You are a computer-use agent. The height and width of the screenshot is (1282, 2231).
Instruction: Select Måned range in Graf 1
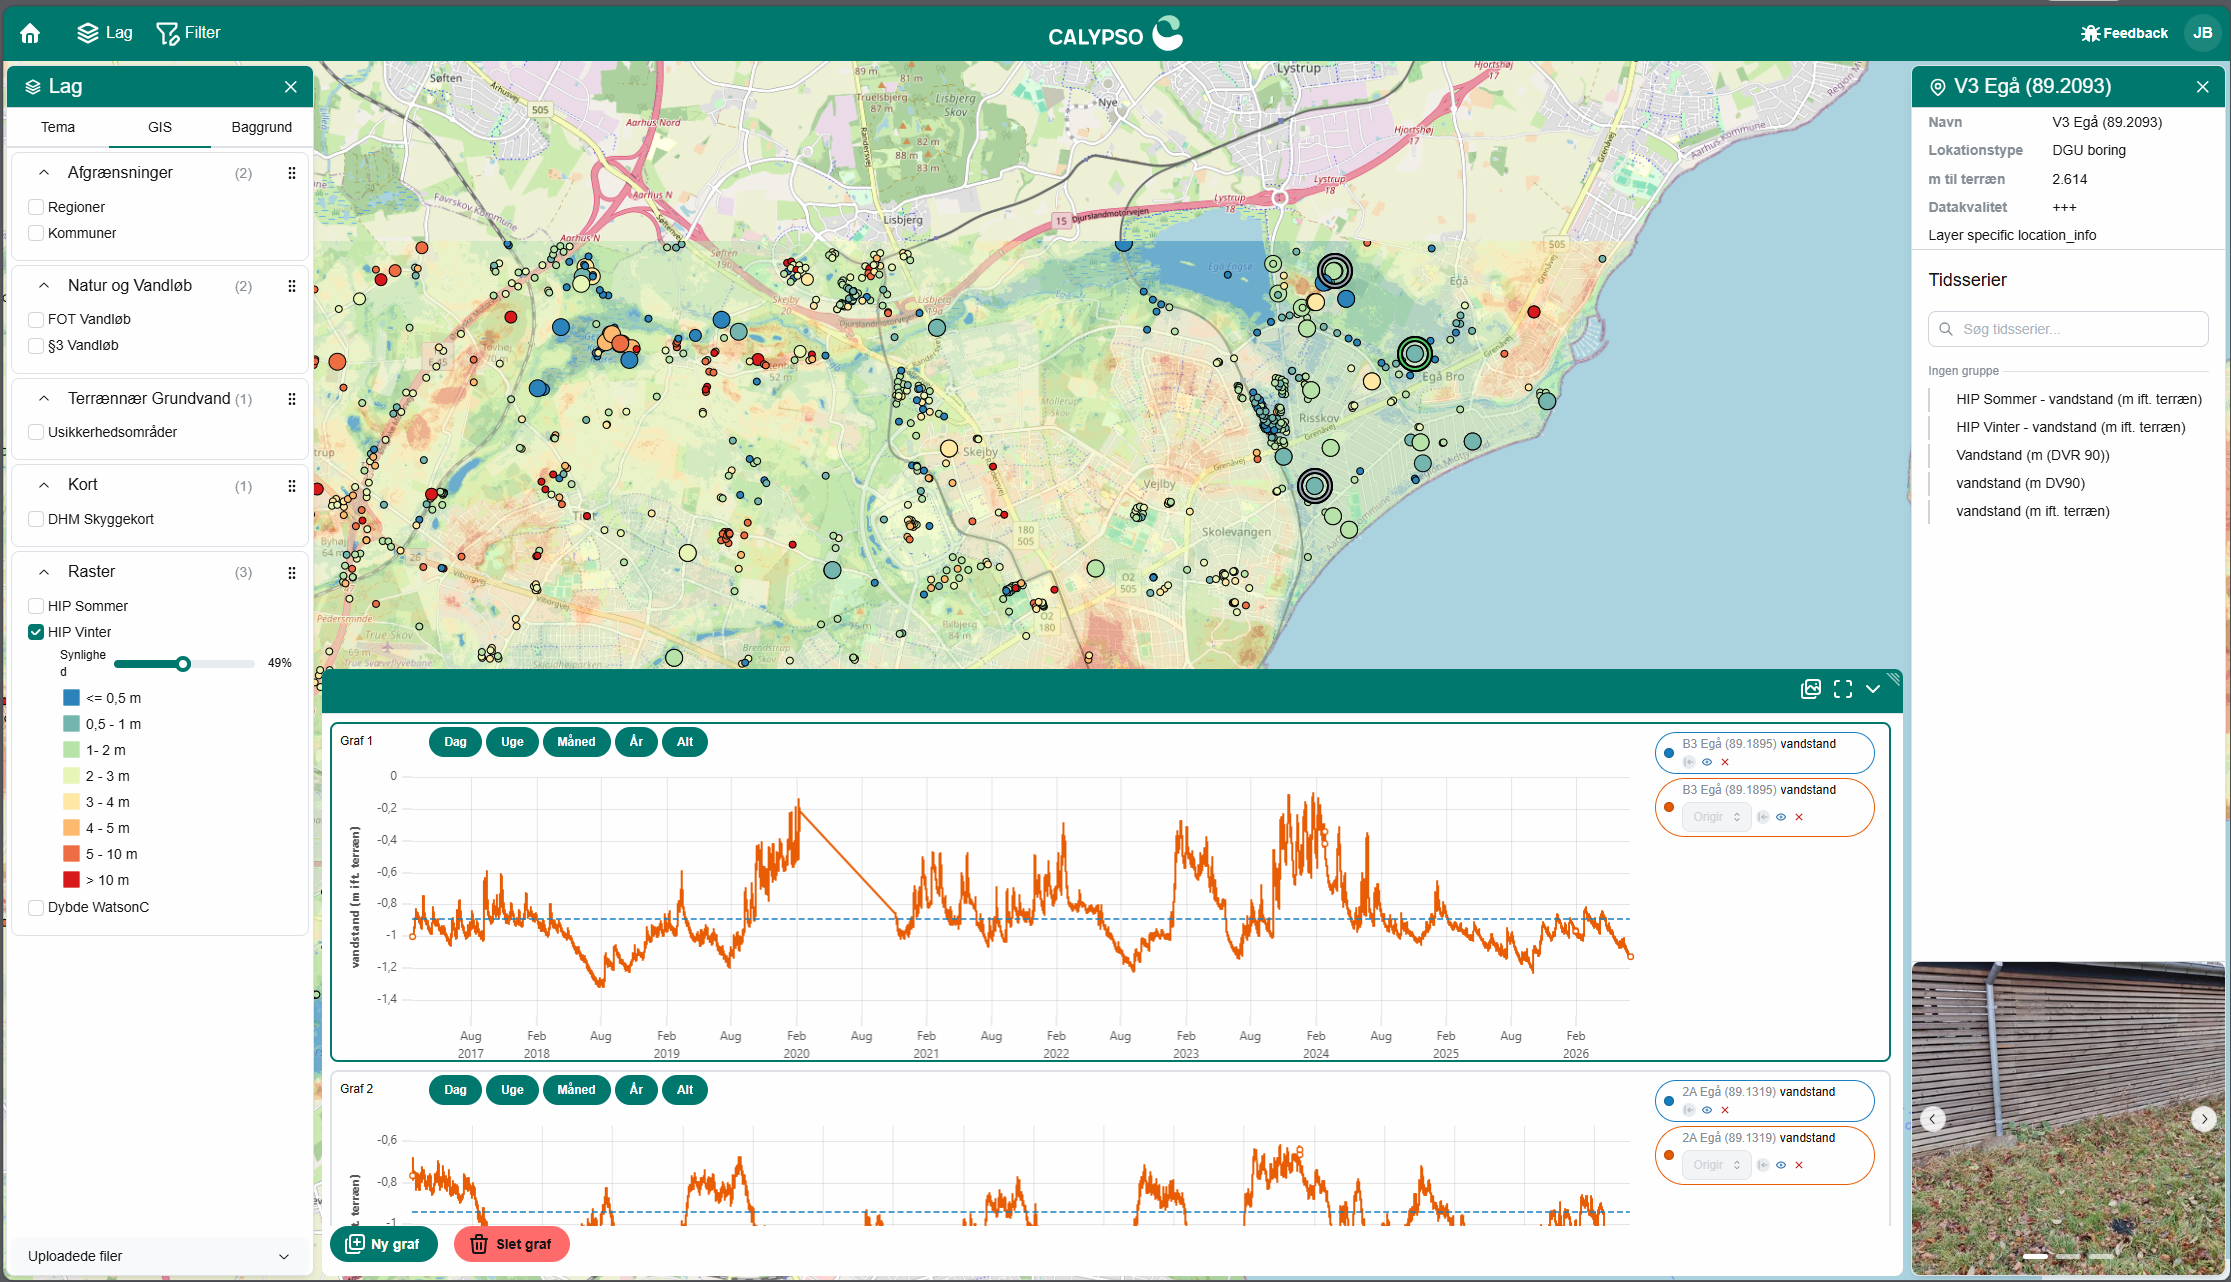tap(576, 742)
